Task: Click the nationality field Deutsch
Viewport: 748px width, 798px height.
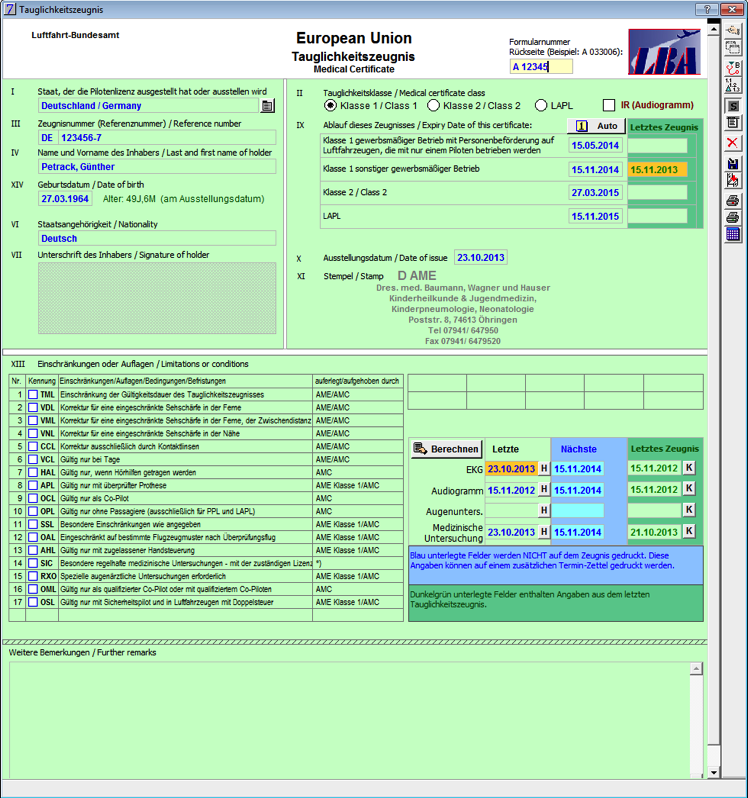Action: pyautogui.click(x=157, y=239)
